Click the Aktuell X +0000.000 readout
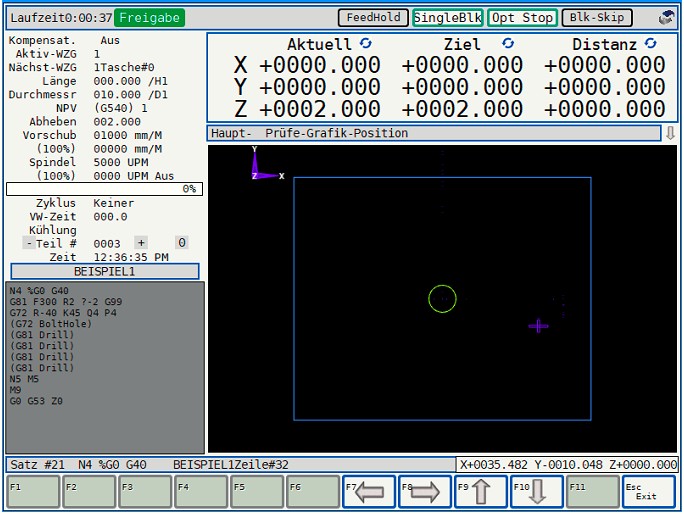 319,65
